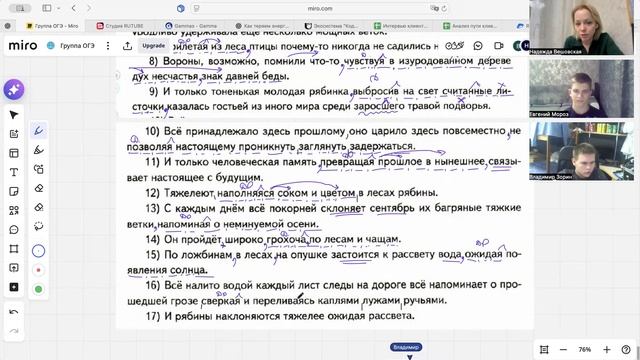Open the Templates tool

(x=14, y=153)
